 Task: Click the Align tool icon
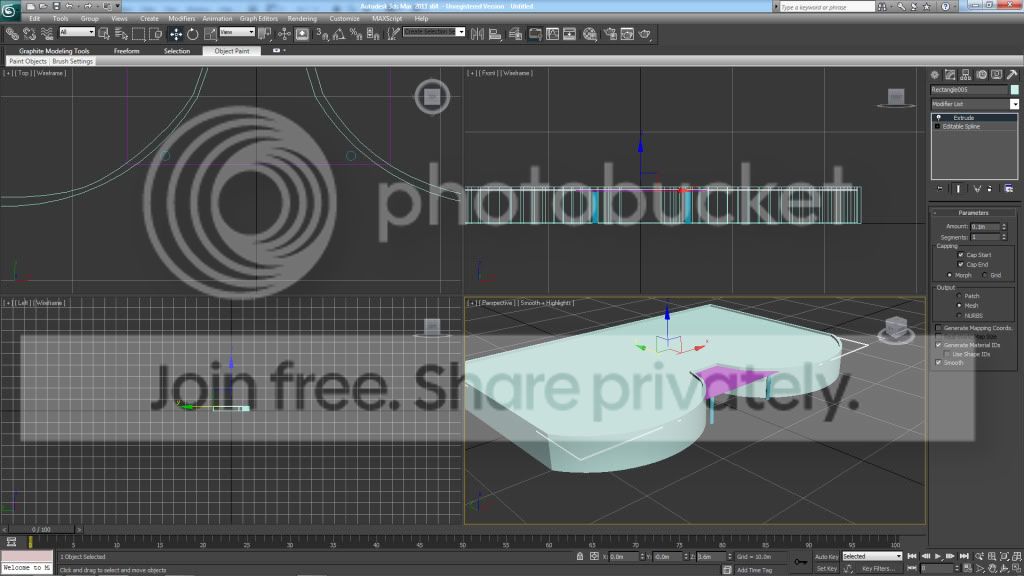(x=495, y=34)
